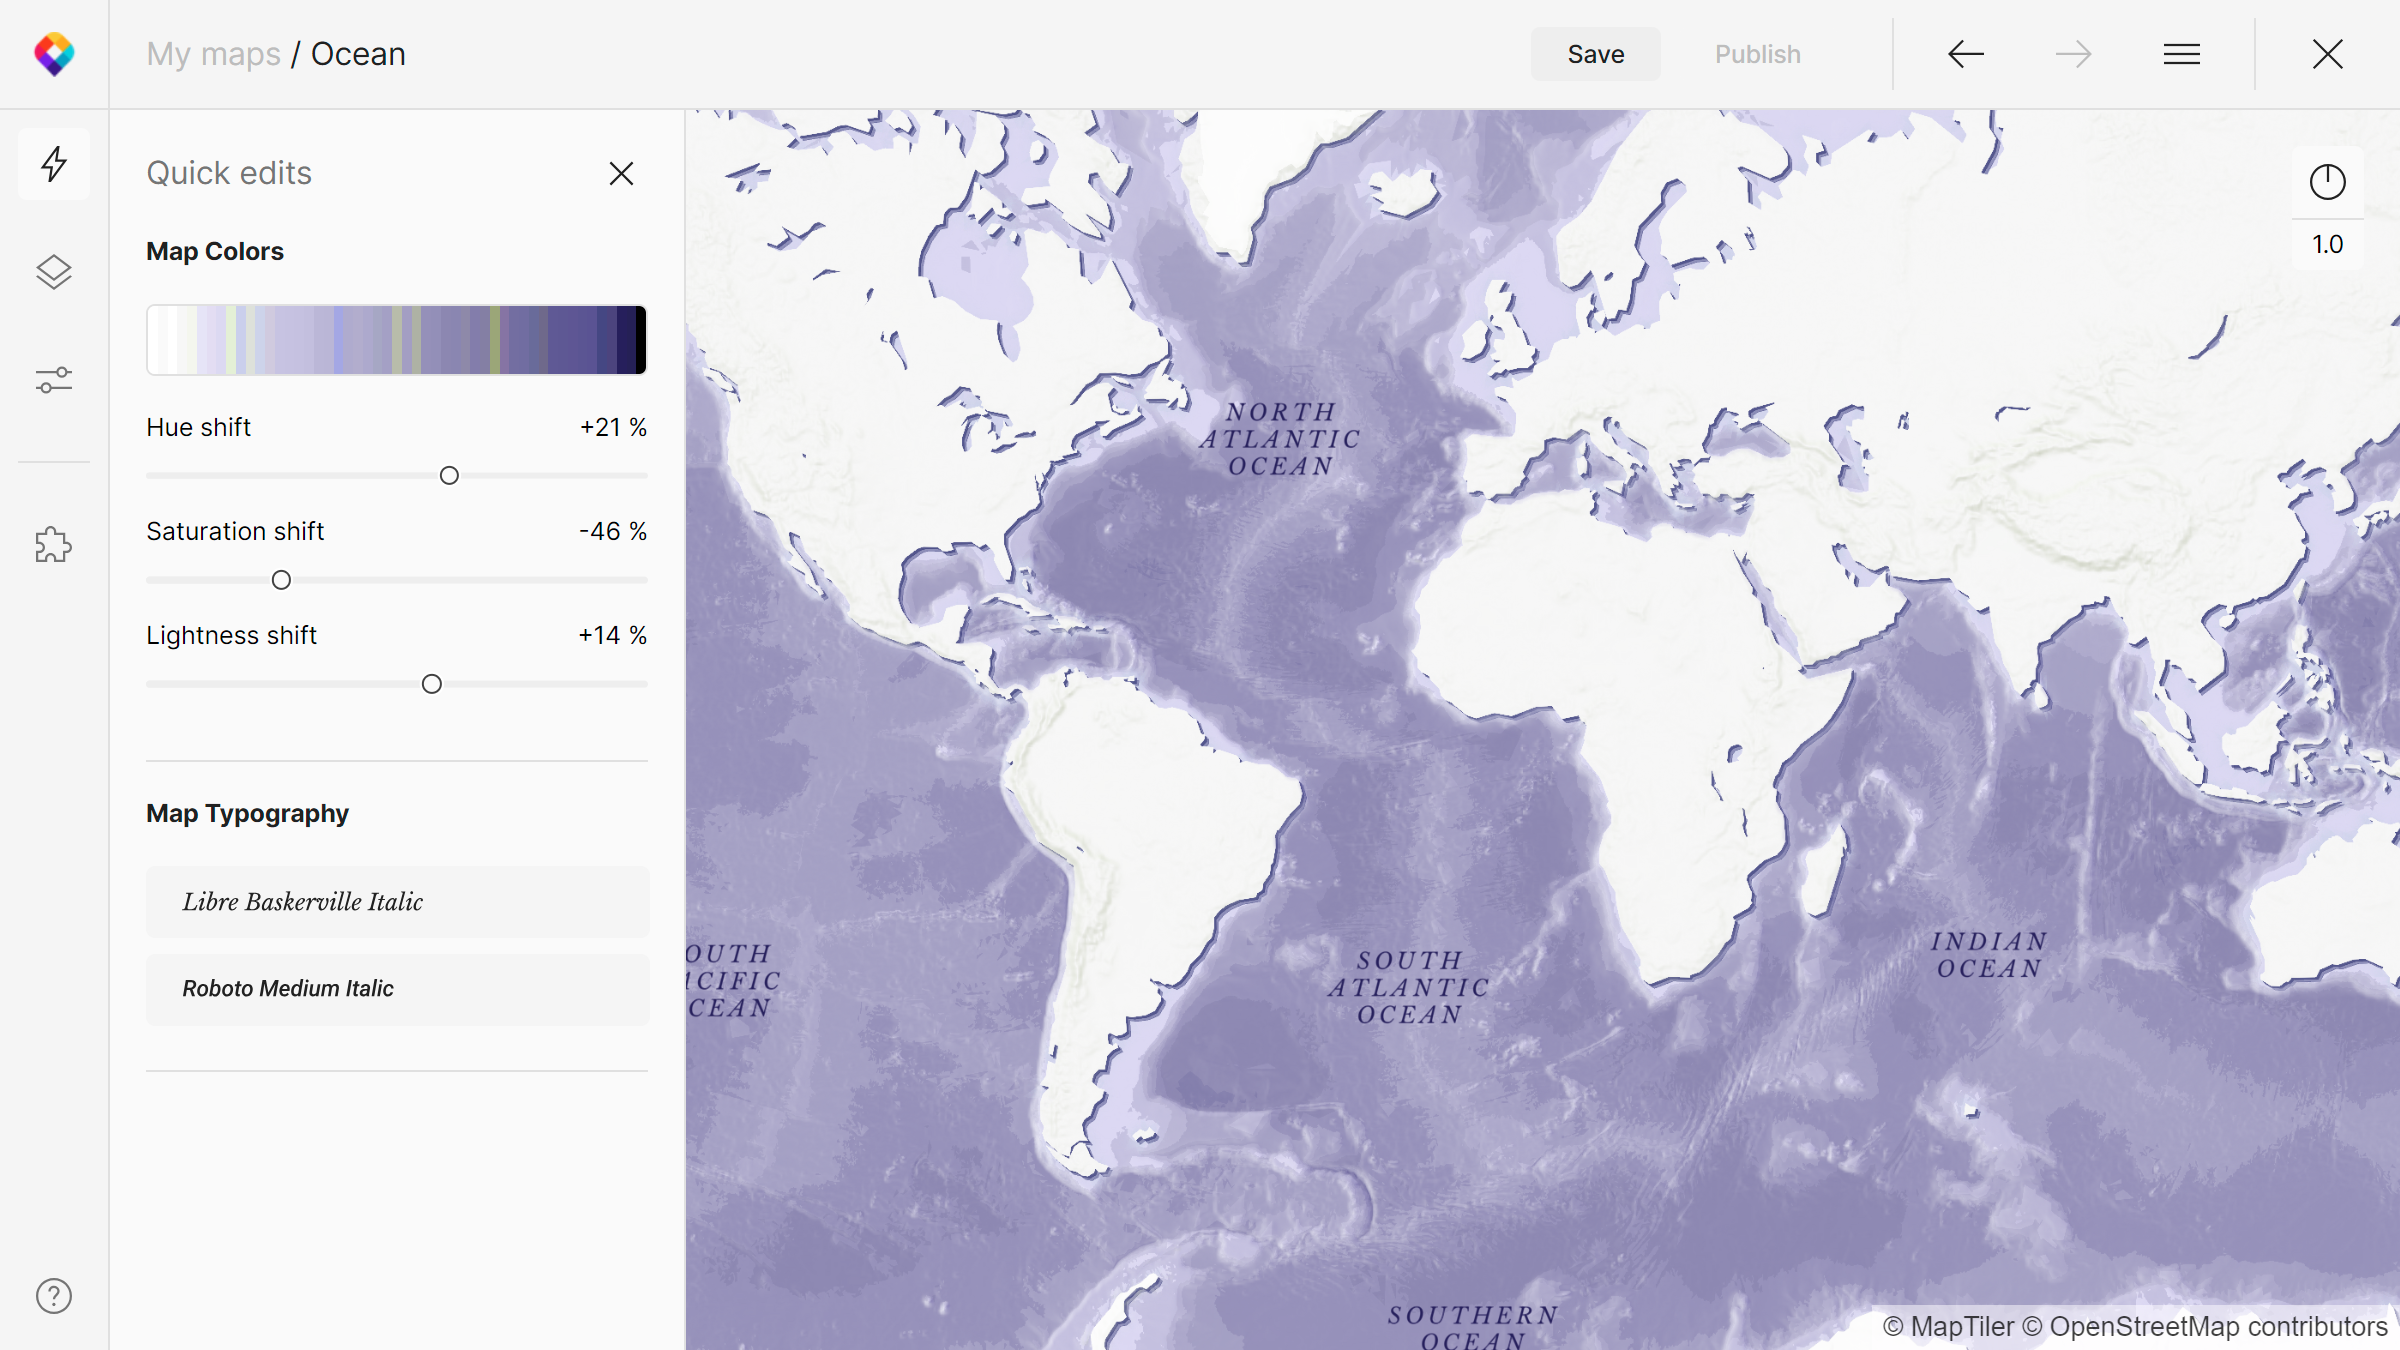Open the Roboto Medium Italic font selector
The width and height of the screenshot is (2400, 1350).
[x=397, y=989]
